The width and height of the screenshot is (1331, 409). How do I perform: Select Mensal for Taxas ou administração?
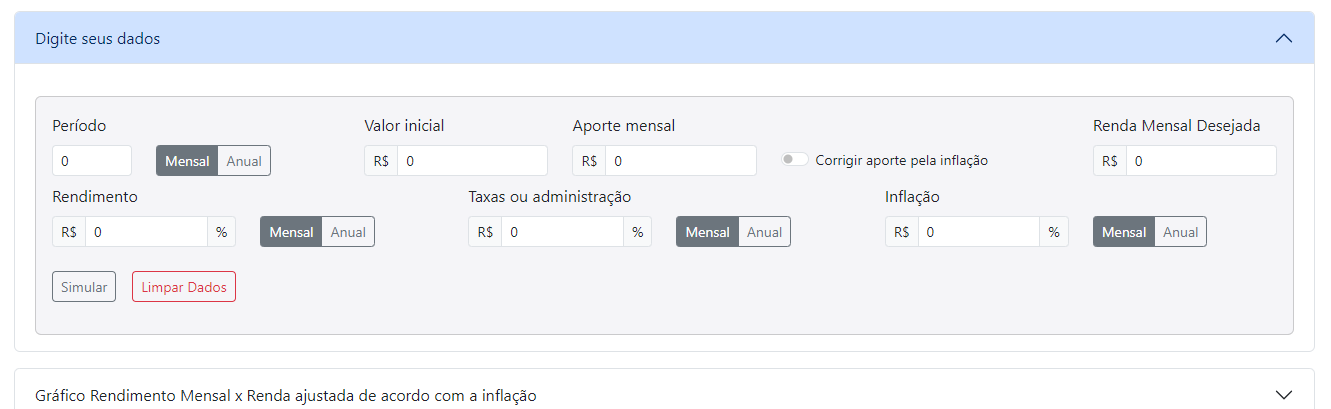[707, 232]
